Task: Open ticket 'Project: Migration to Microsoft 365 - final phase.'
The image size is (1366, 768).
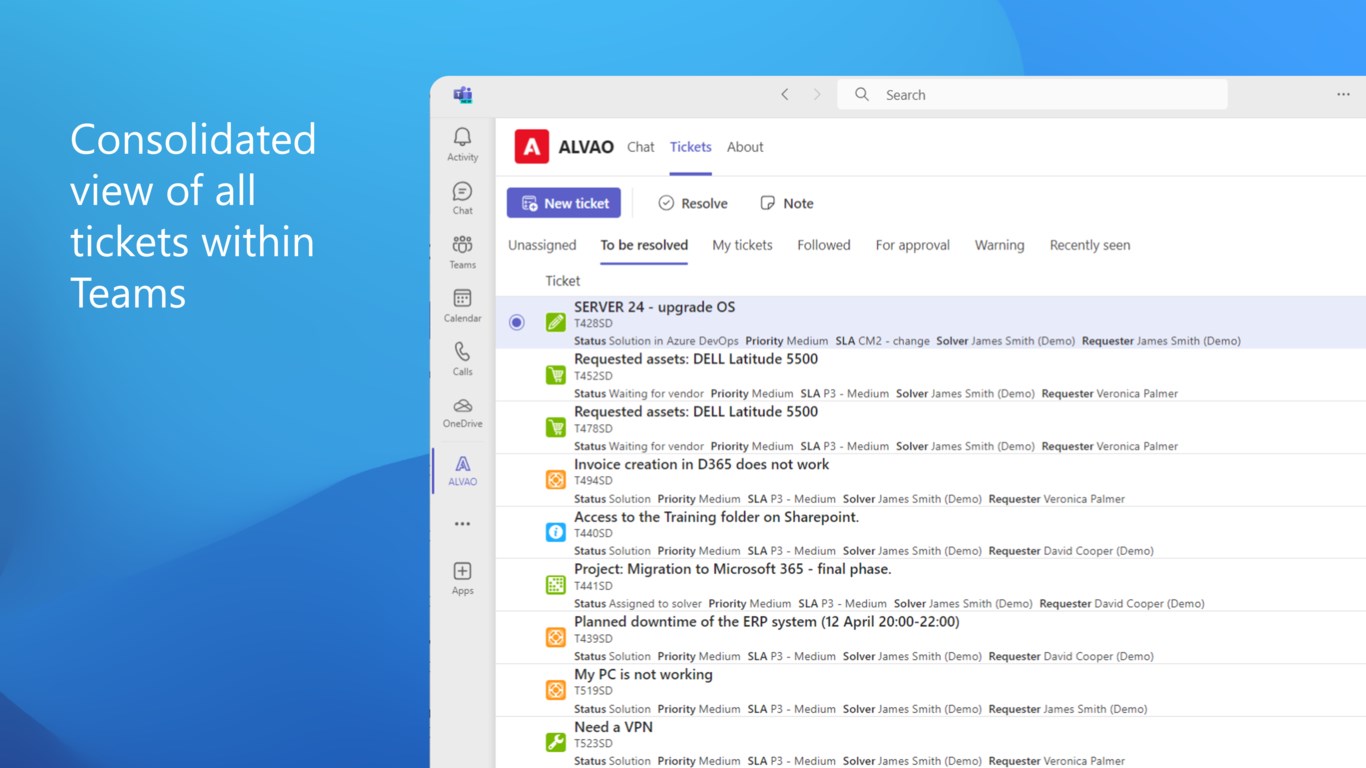Action: (x=732, y=569)
